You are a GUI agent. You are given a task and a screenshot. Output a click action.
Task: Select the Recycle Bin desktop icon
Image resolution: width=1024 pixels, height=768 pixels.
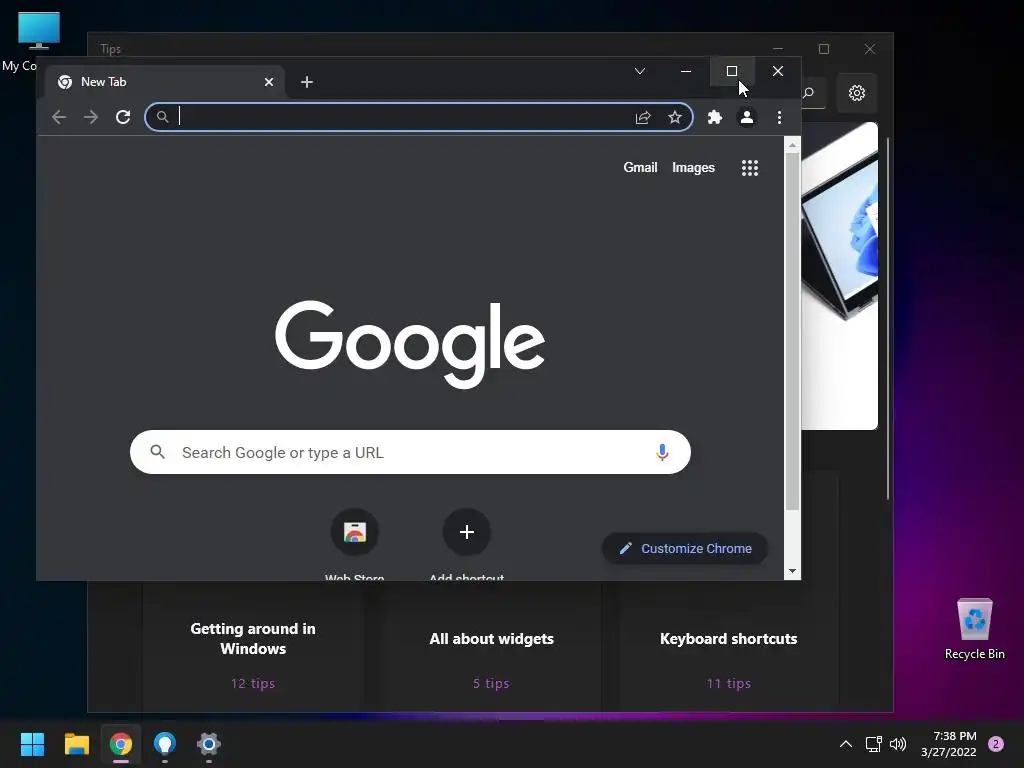[974, 628]
